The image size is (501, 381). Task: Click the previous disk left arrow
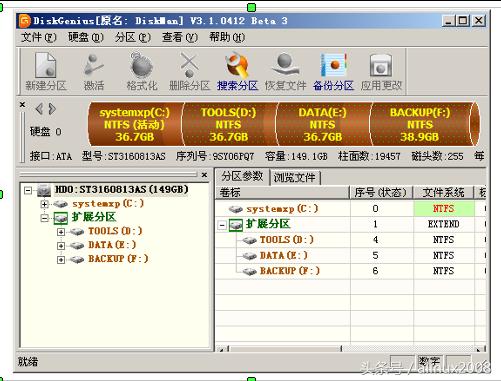(x=39, y=109)
